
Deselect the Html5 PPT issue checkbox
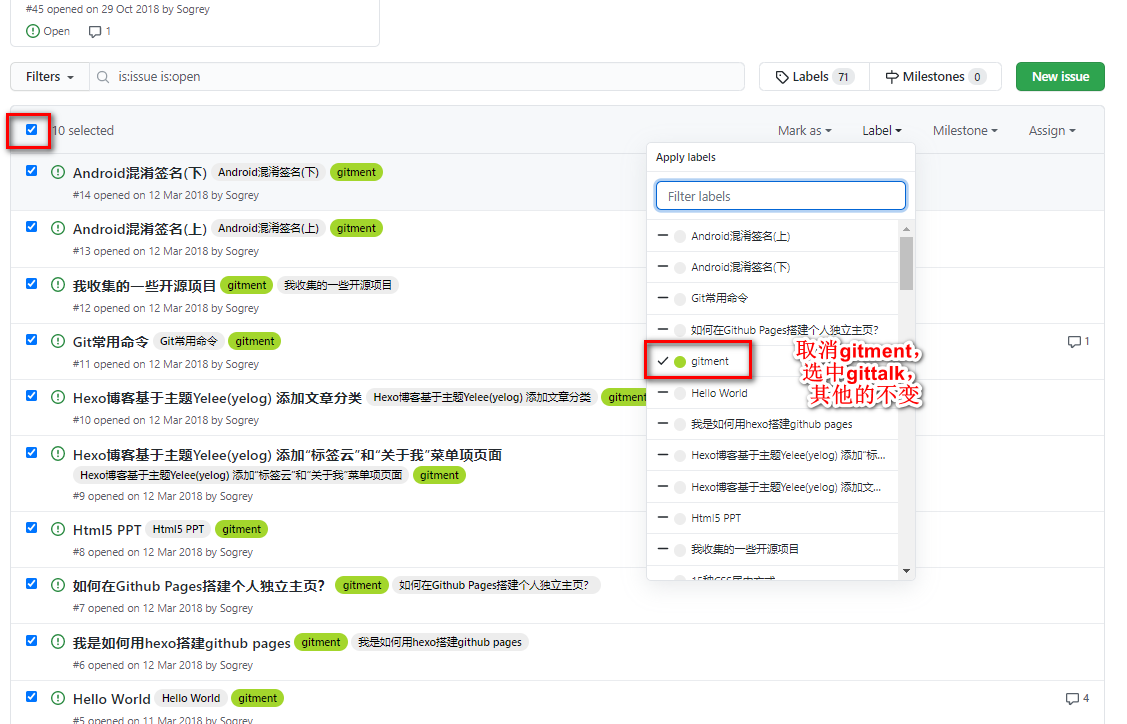[32, 528]
